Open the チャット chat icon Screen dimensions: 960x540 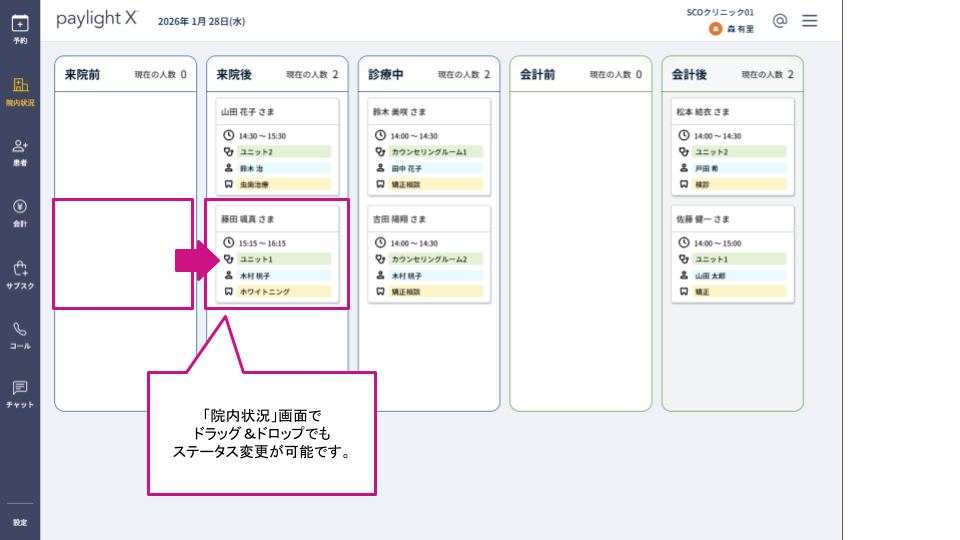click(20, 394)
